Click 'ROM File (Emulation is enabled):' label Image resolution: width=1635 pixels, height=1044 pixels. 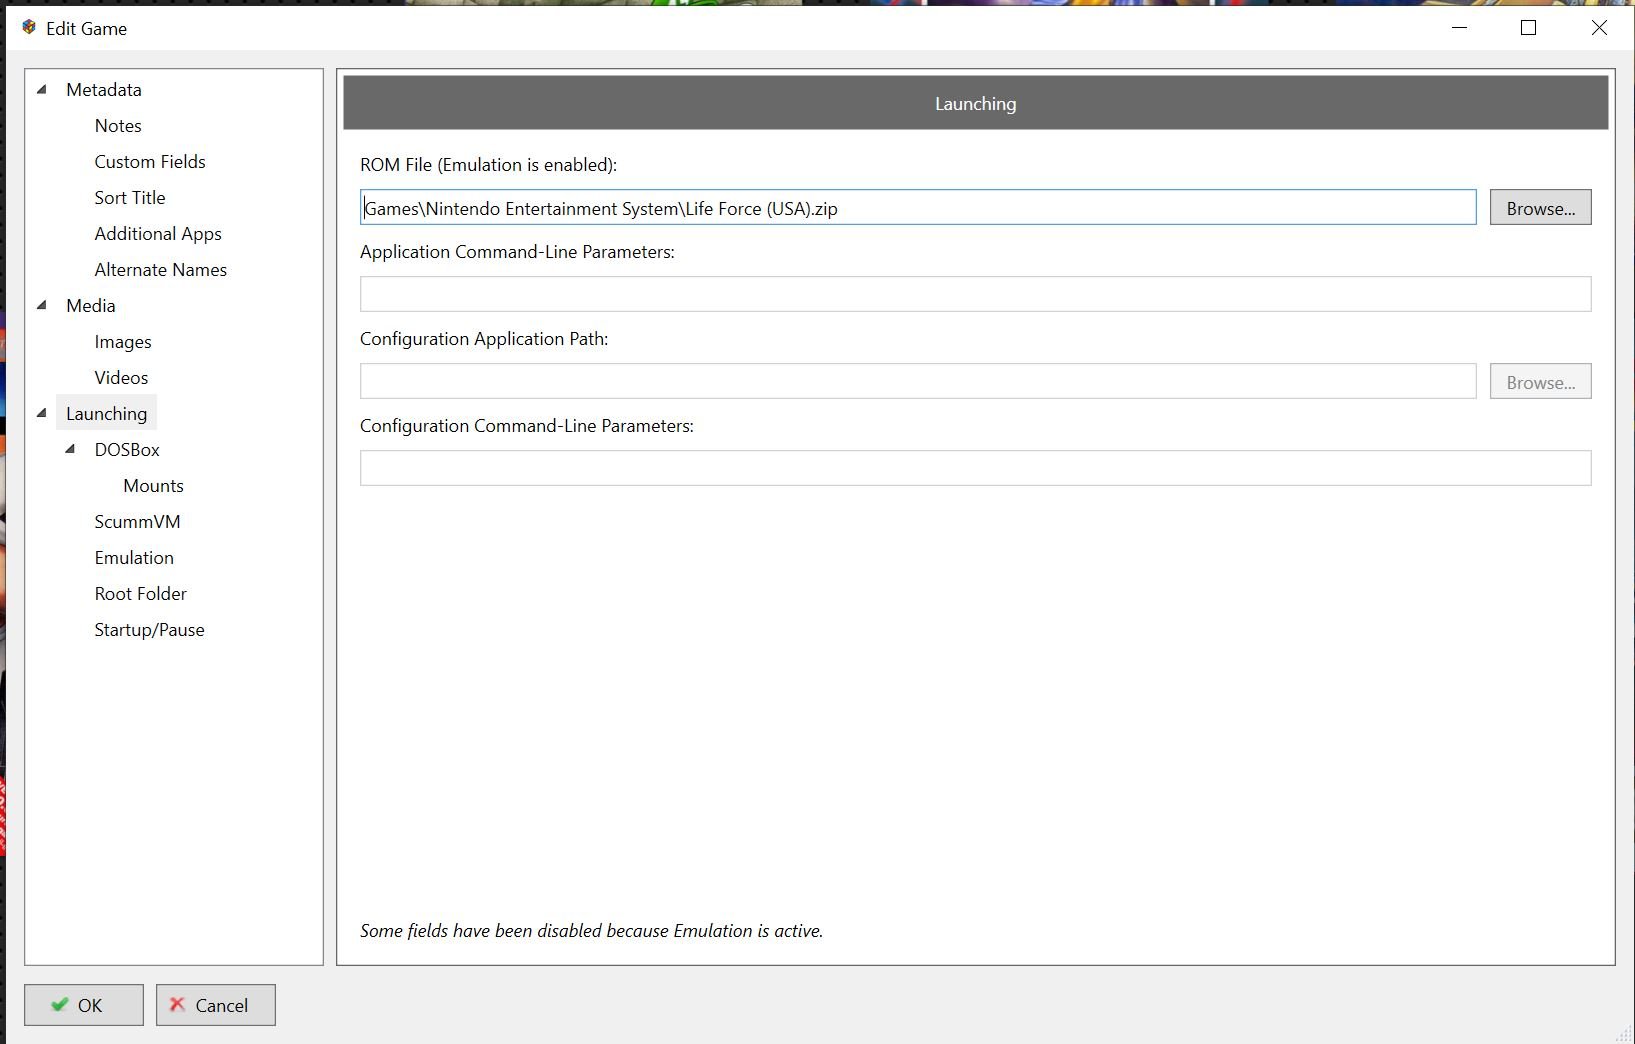488,165
